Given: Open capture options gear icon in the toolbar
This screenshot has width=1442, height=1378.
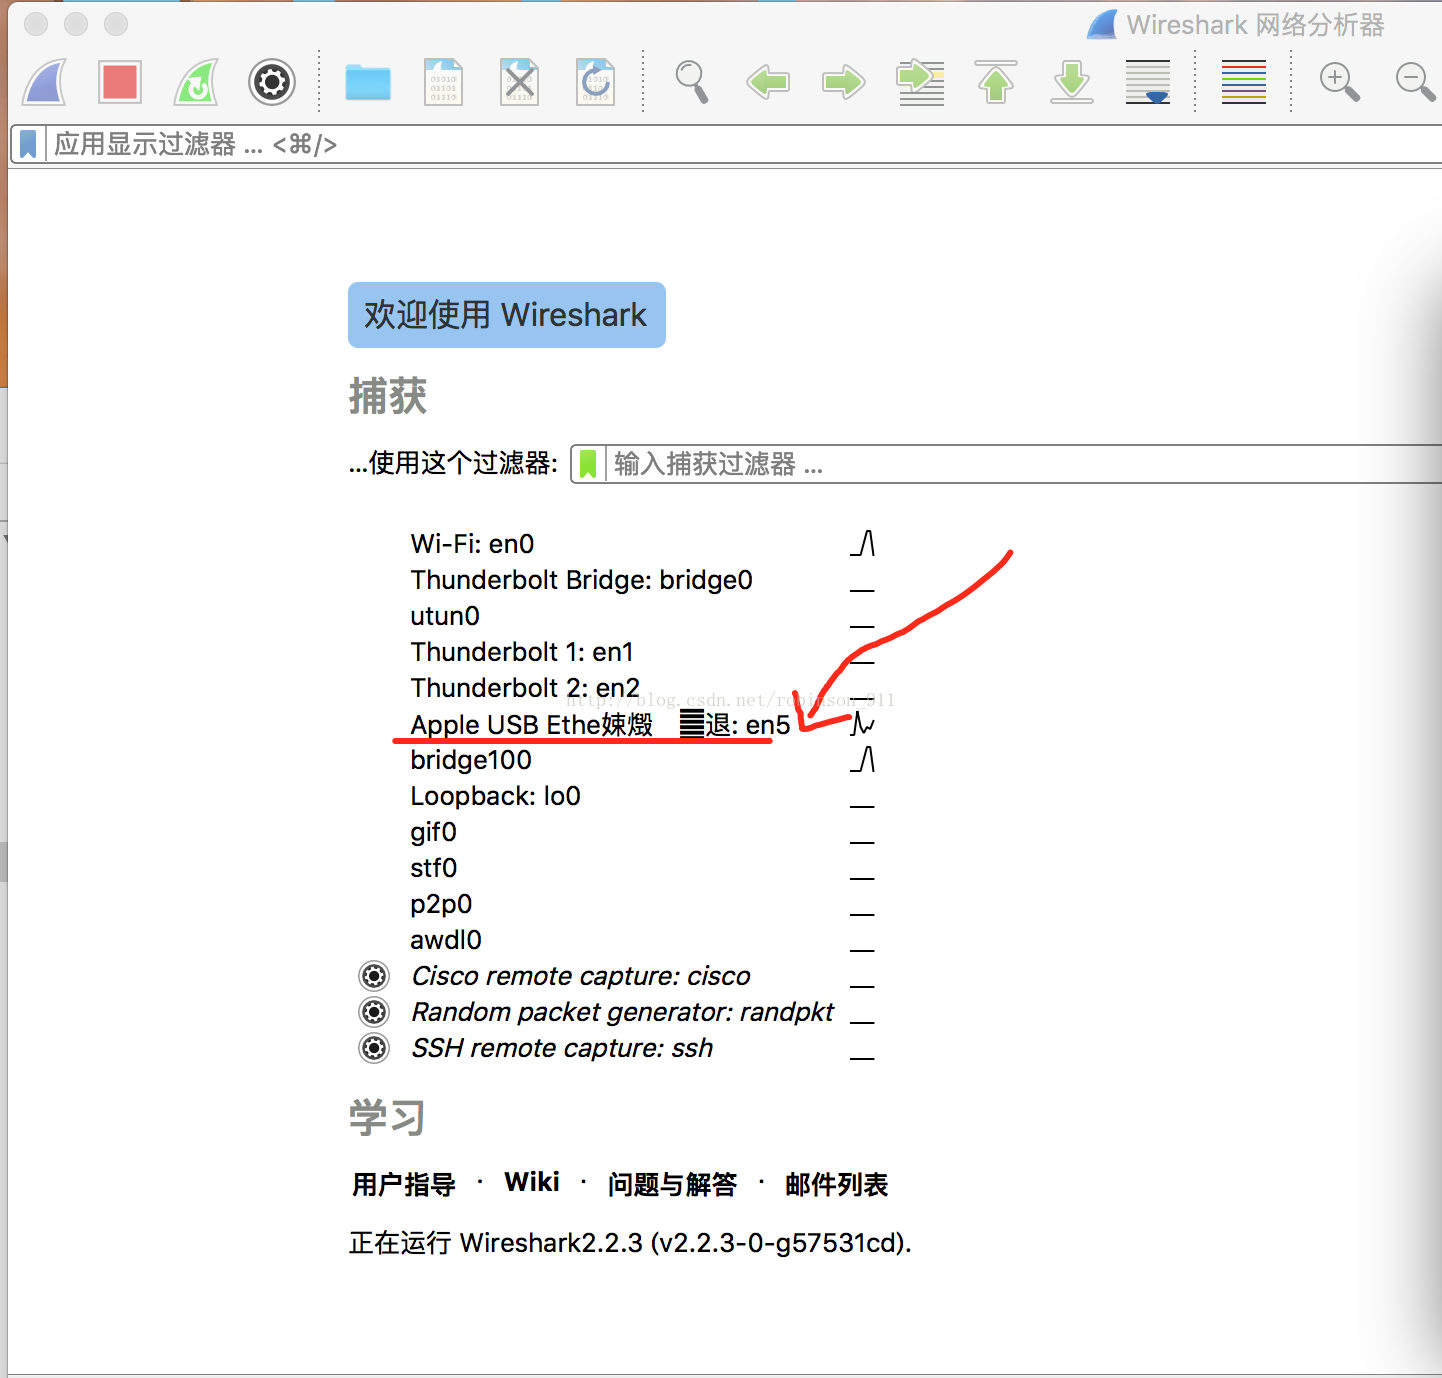Looking at the screenshot, I should [272, 82].
